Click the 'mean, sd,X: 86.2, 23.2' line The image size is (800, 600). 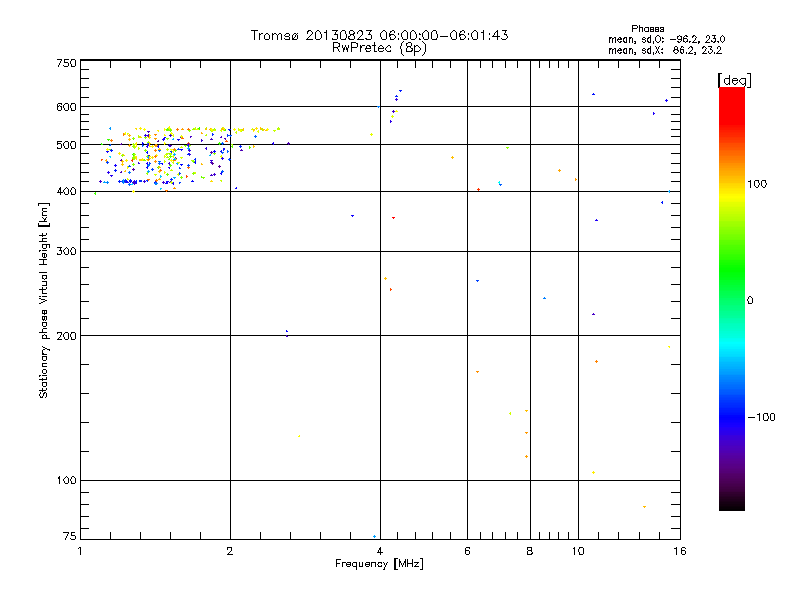665,51
